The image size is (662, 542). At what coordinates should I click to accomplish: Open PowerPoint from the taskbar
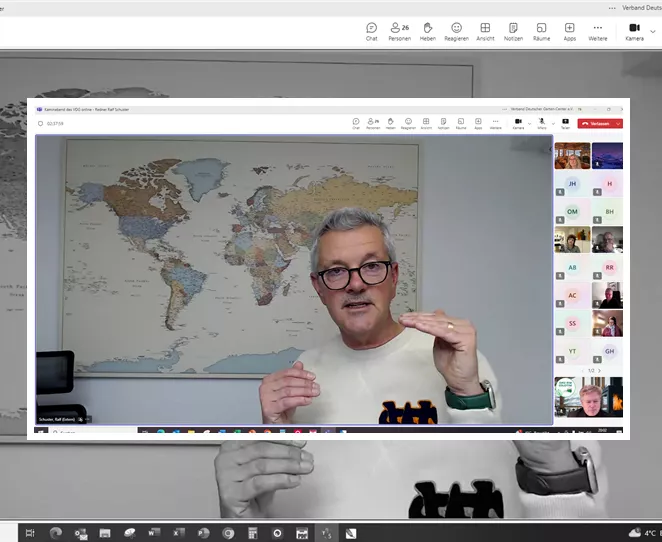pyautogui.click(x=203, y=533)
